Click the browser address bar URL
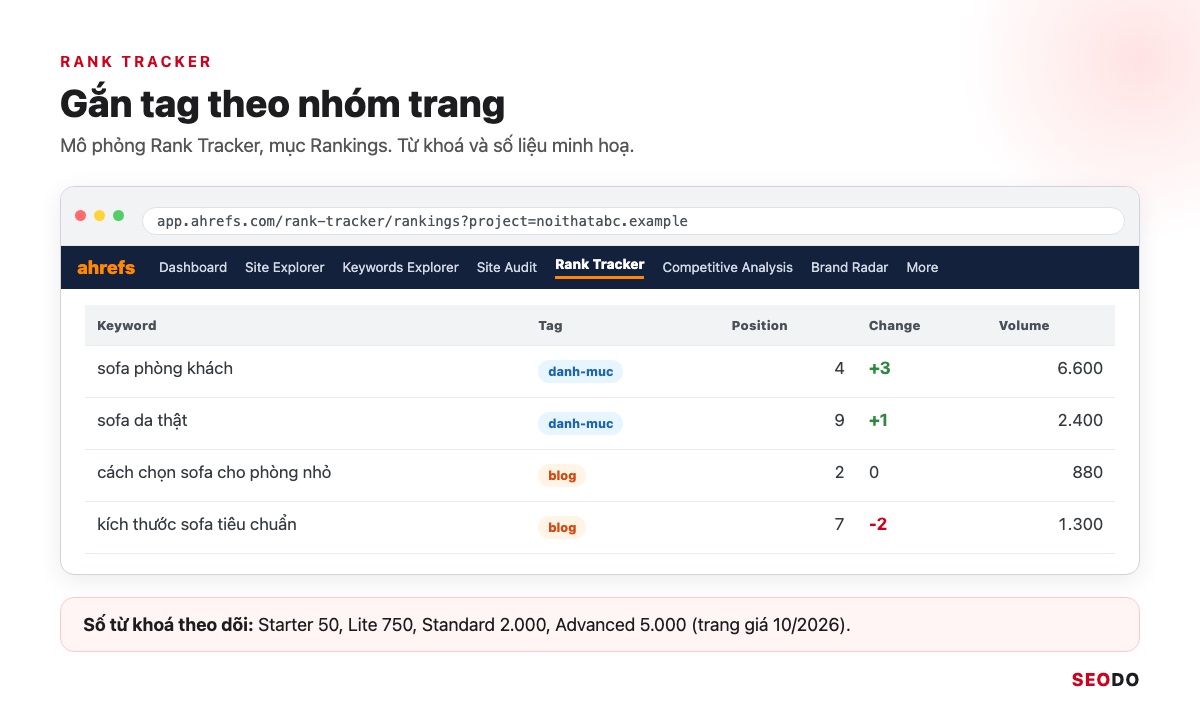 tap(633, 221)
